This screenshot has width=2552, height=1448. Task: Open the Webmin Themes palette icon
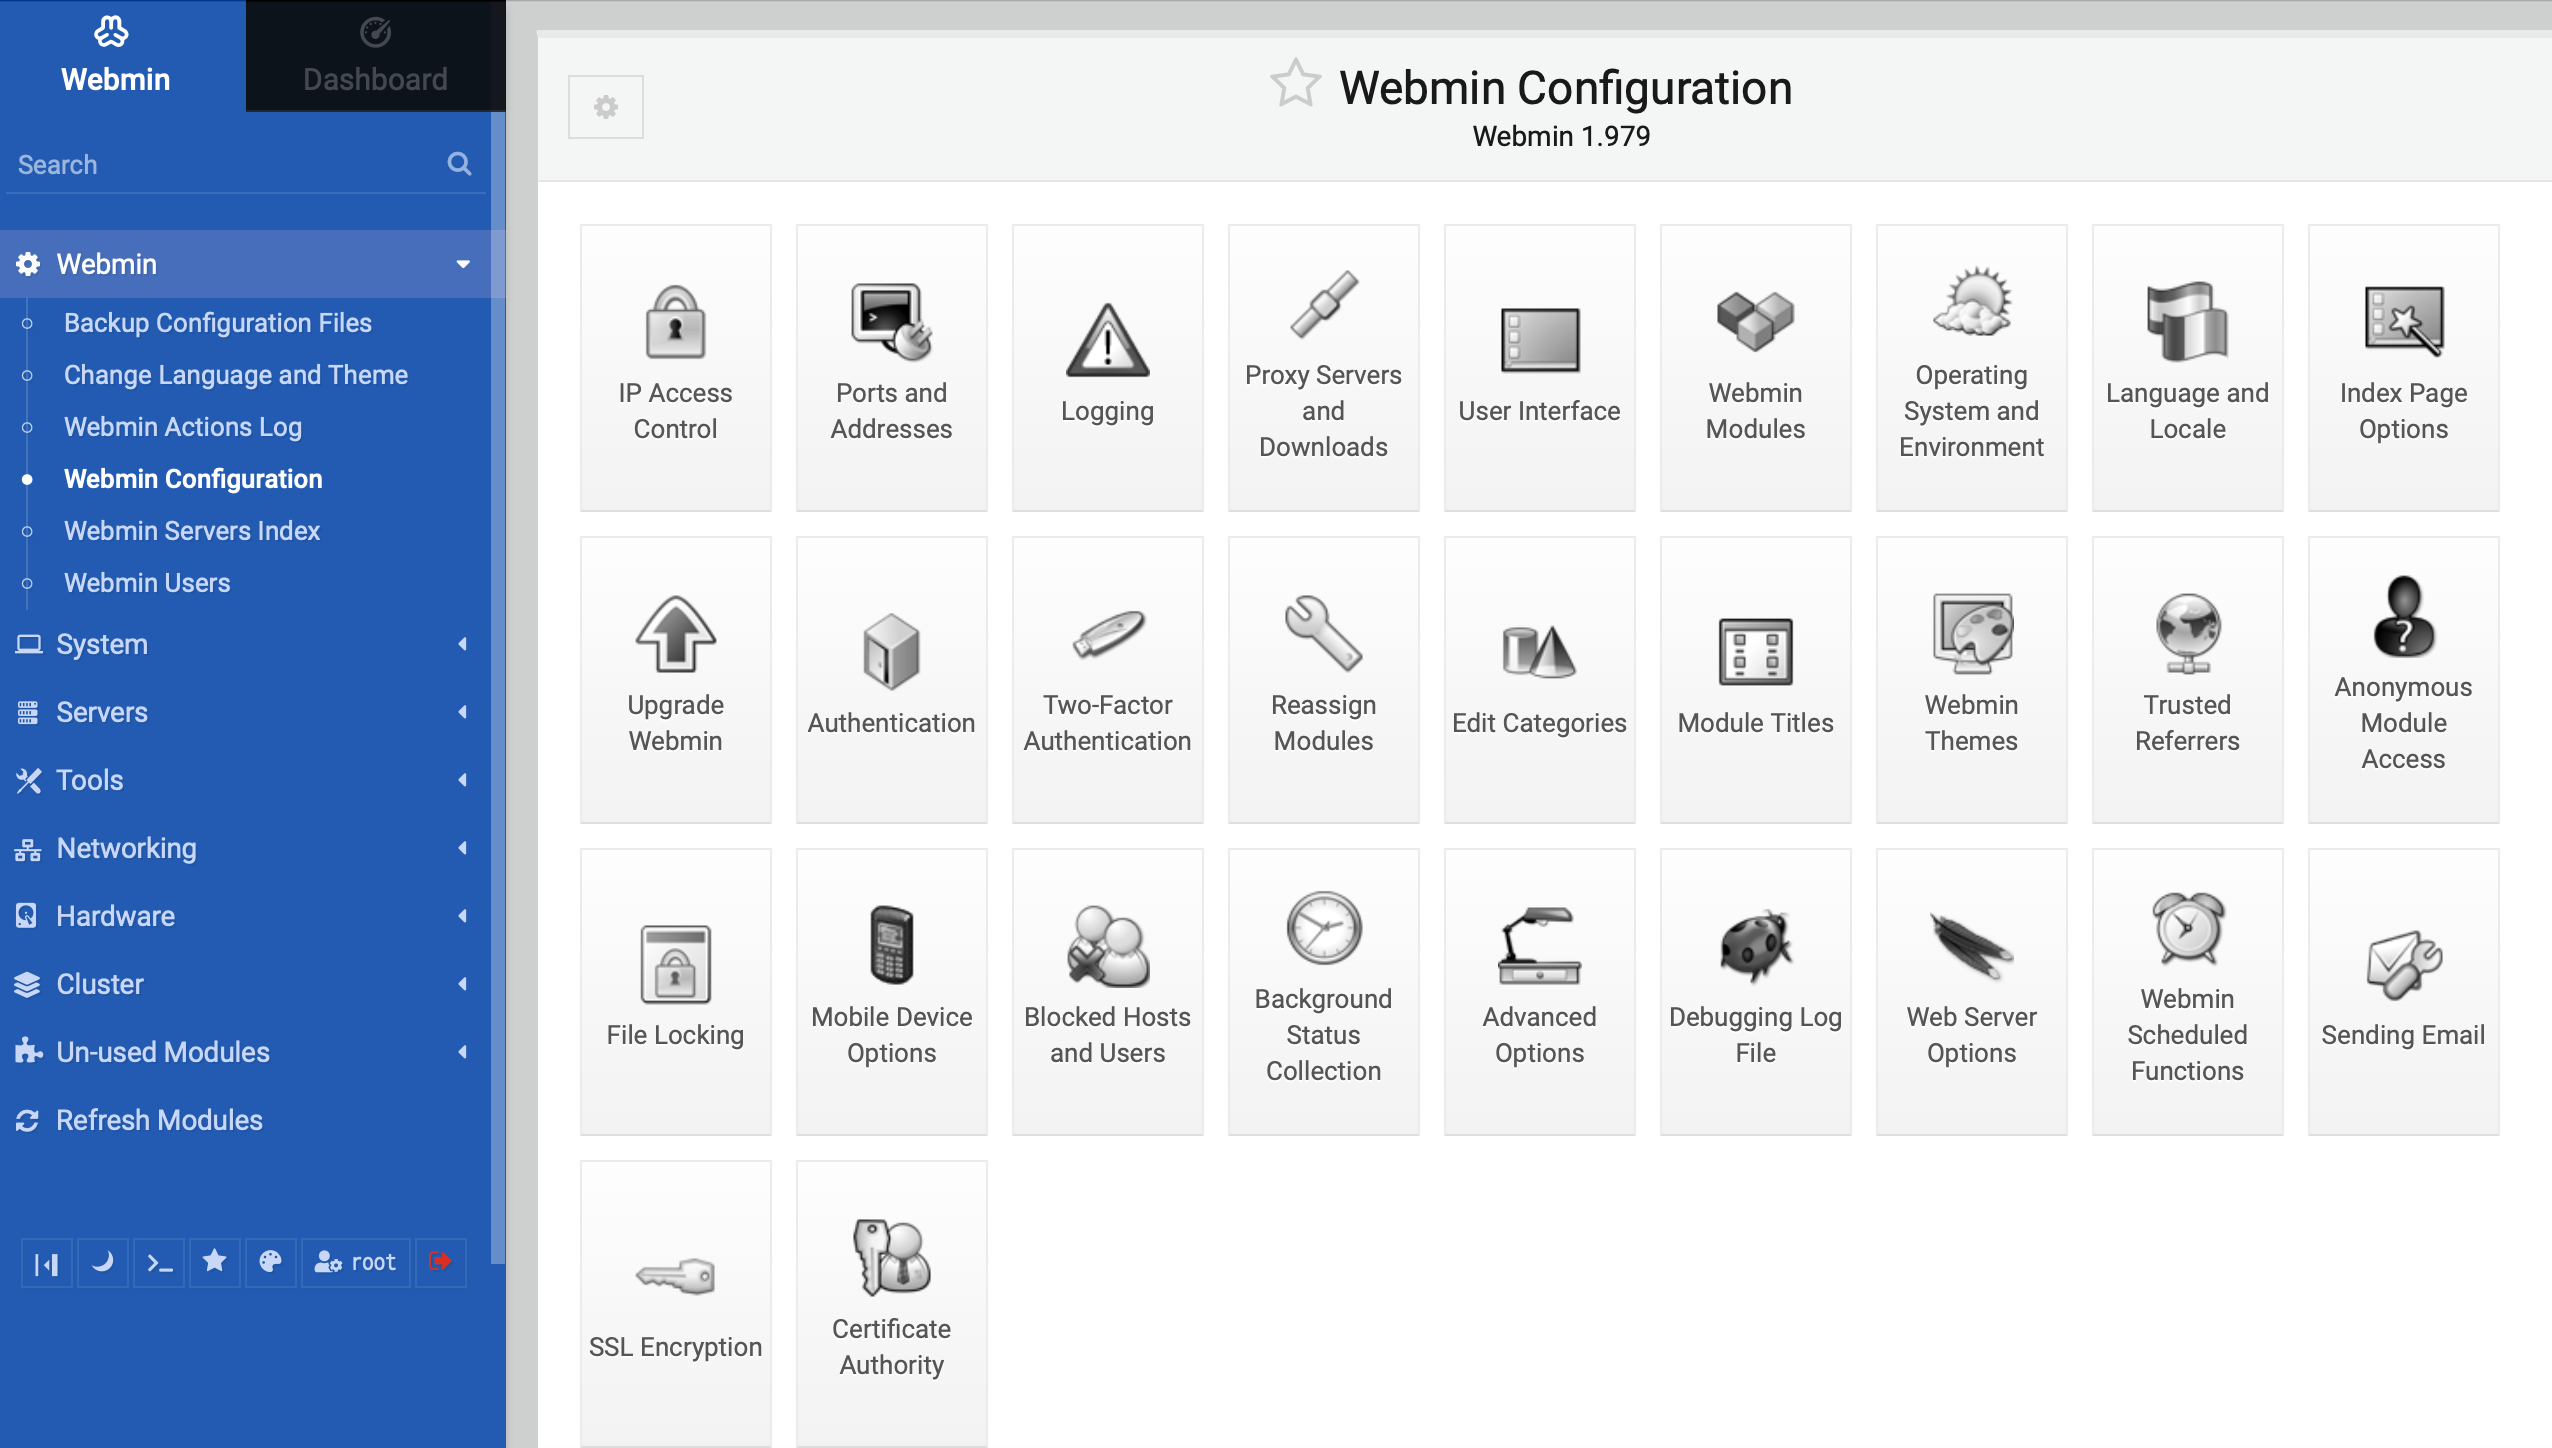(1971, 634)
